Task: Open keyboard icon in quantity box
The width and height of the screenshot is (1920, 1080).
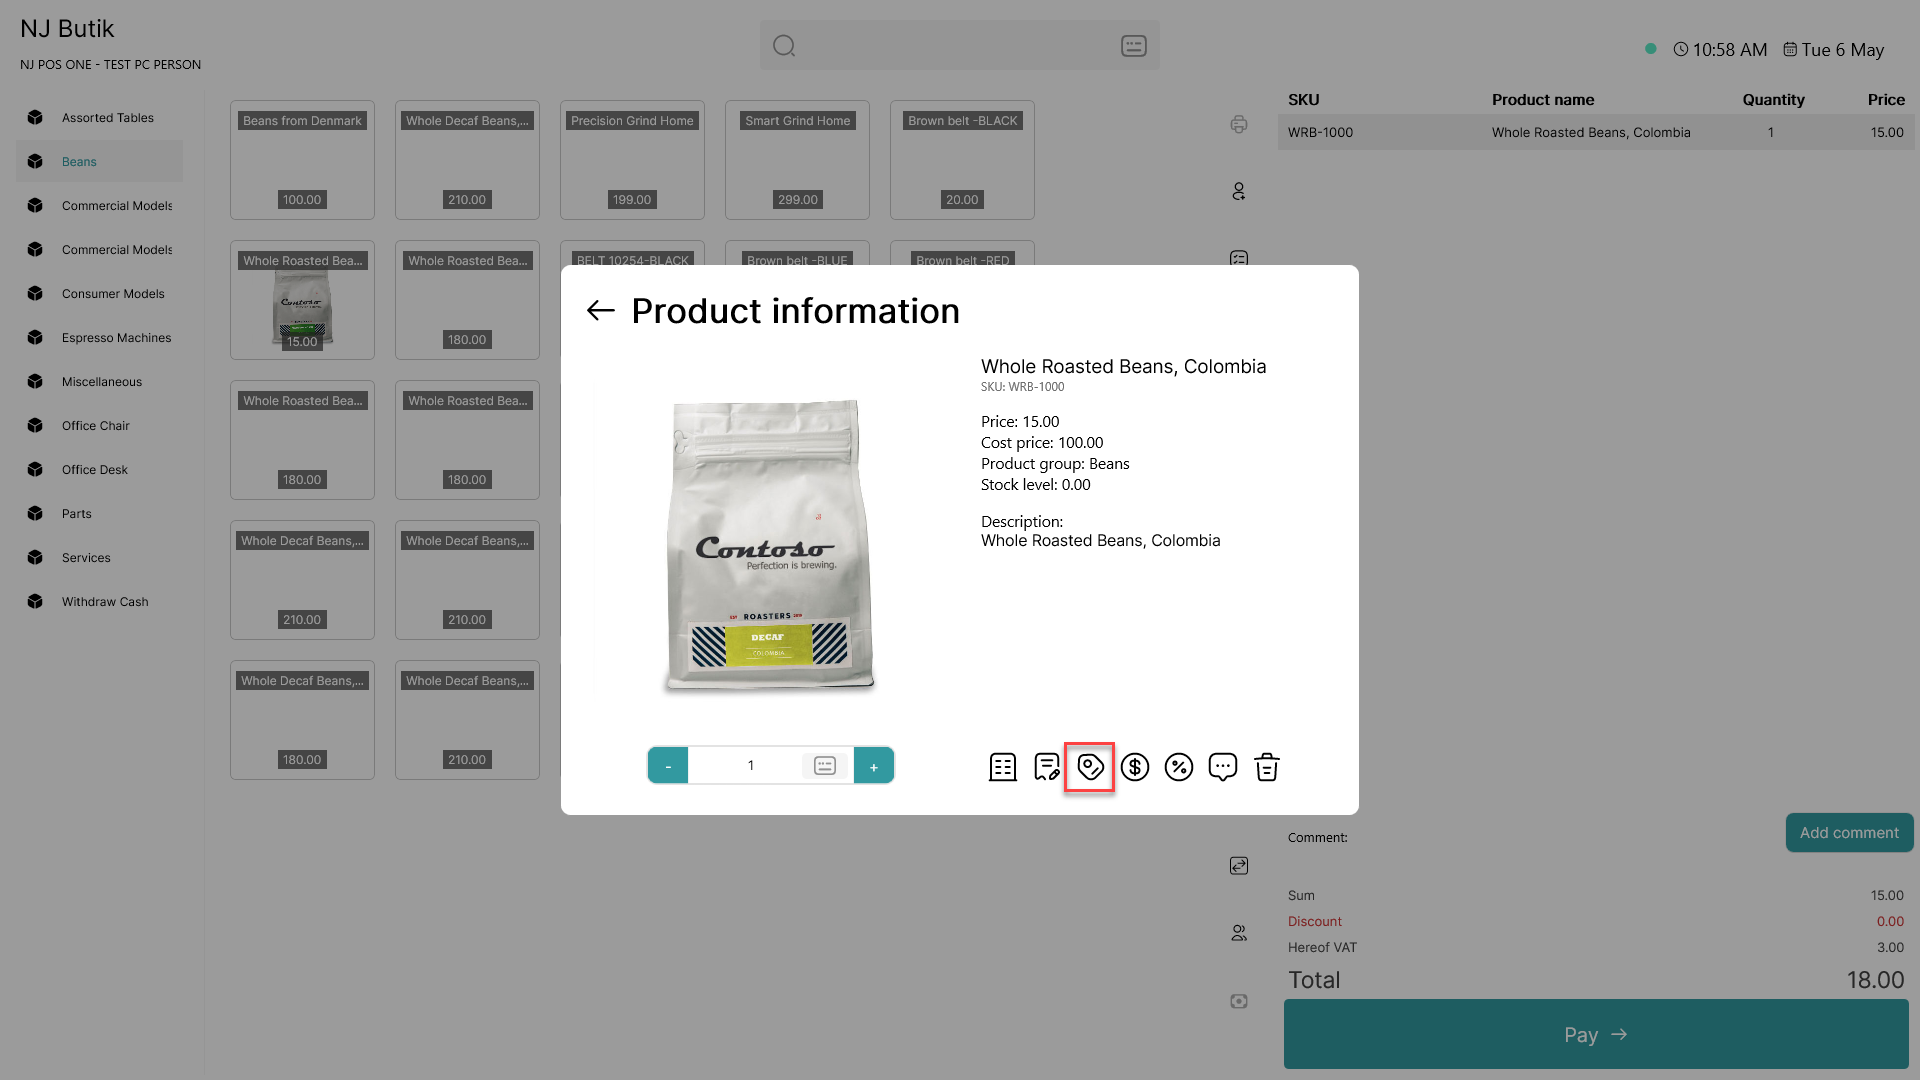Action: coord(825,766)
